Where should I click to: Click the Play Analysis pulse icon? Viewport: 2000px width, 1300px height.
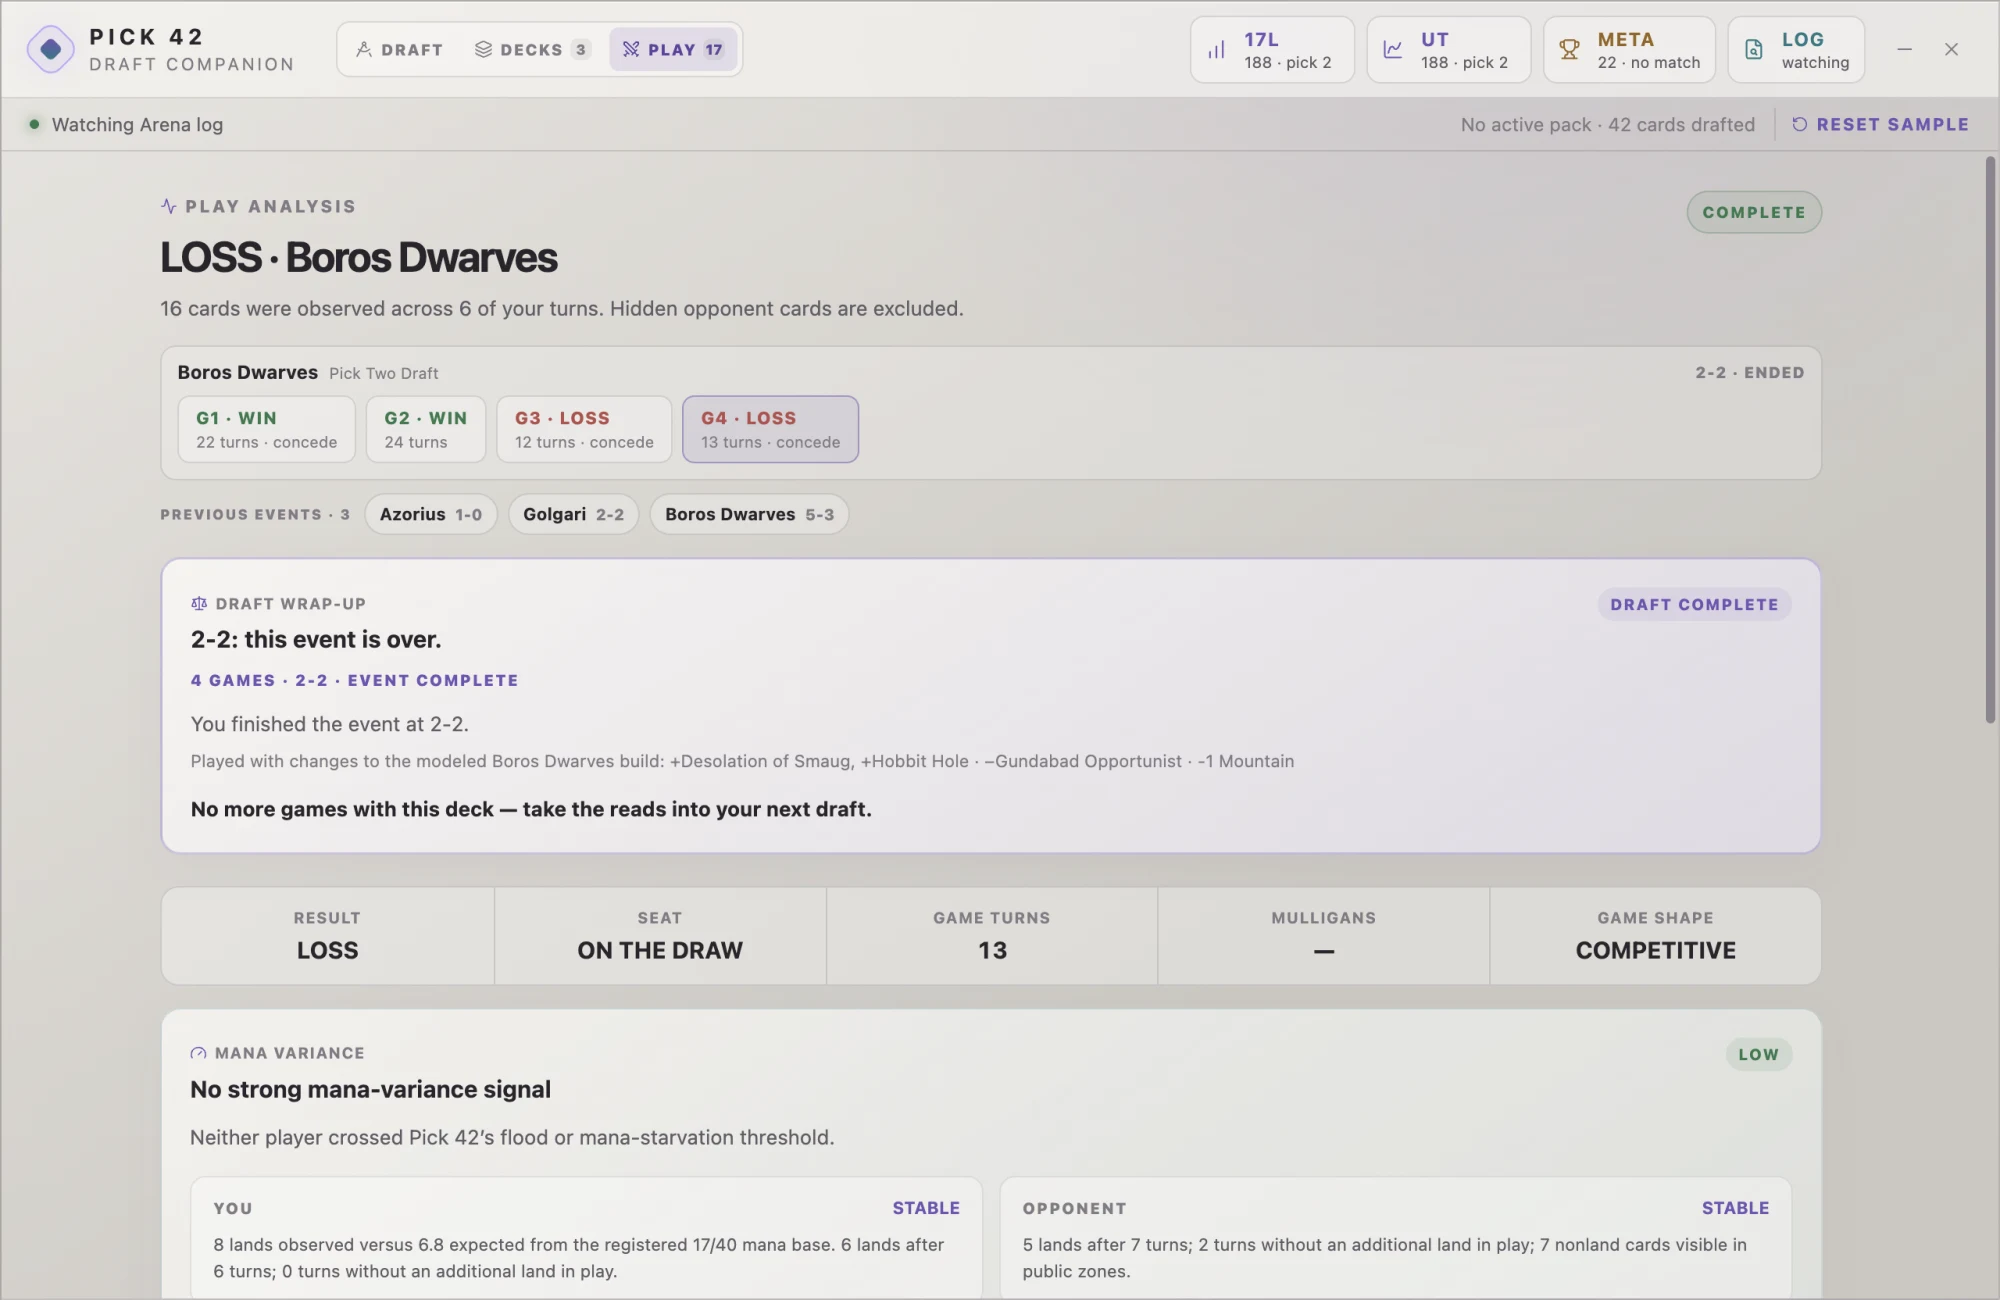pos(168,206)
